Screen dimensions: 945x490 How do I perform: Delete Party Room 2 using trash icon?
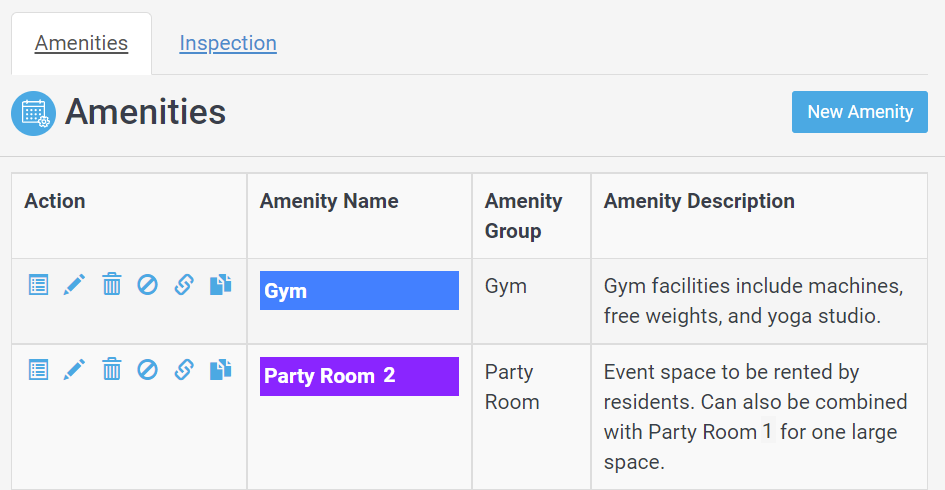pos(112,371)
